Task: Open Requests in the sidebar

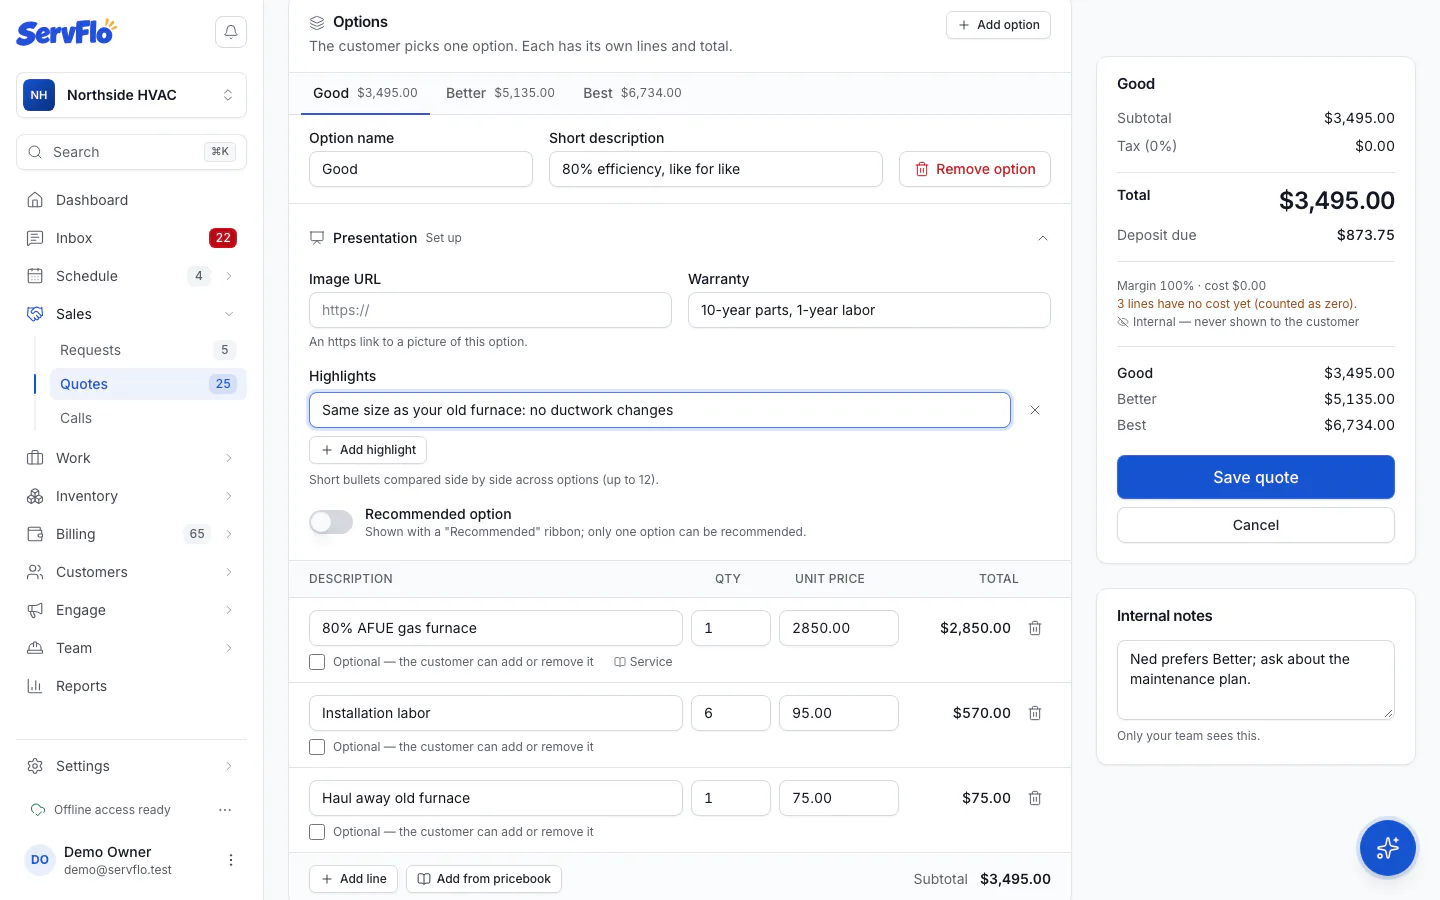Action: tap(148, 350)
